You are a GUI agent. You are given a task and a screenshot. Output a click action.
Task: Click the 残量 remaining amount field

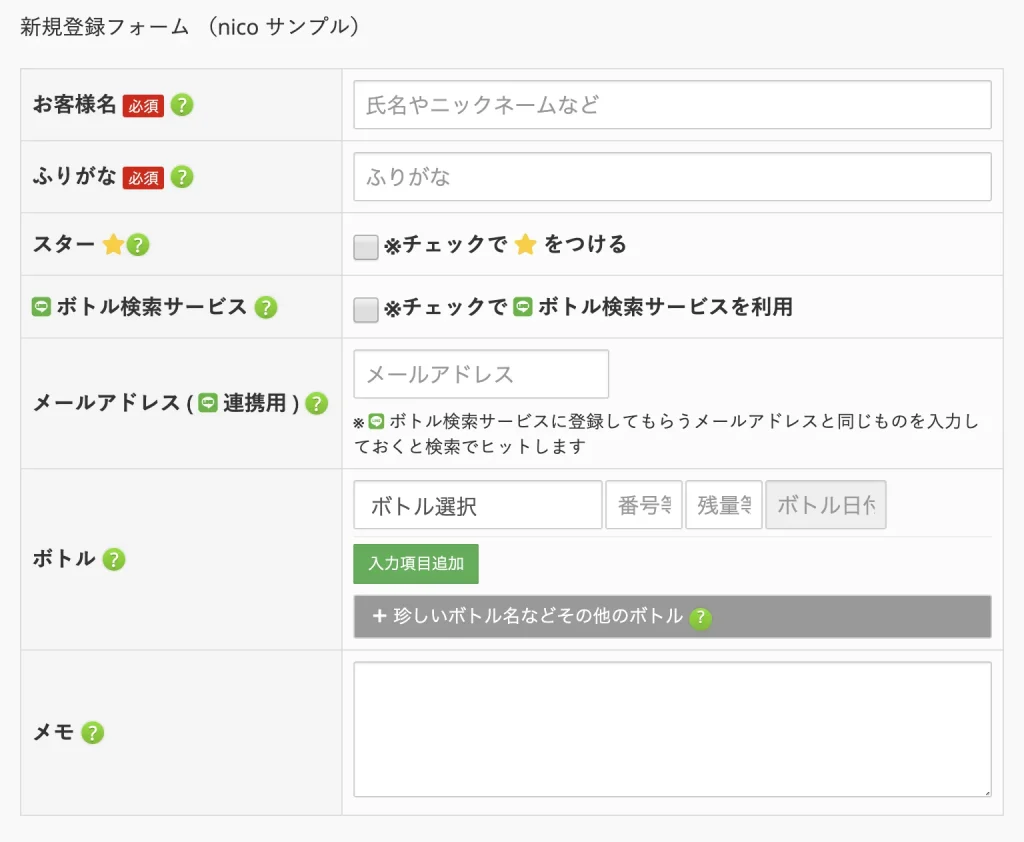click(x=724, y=505)
